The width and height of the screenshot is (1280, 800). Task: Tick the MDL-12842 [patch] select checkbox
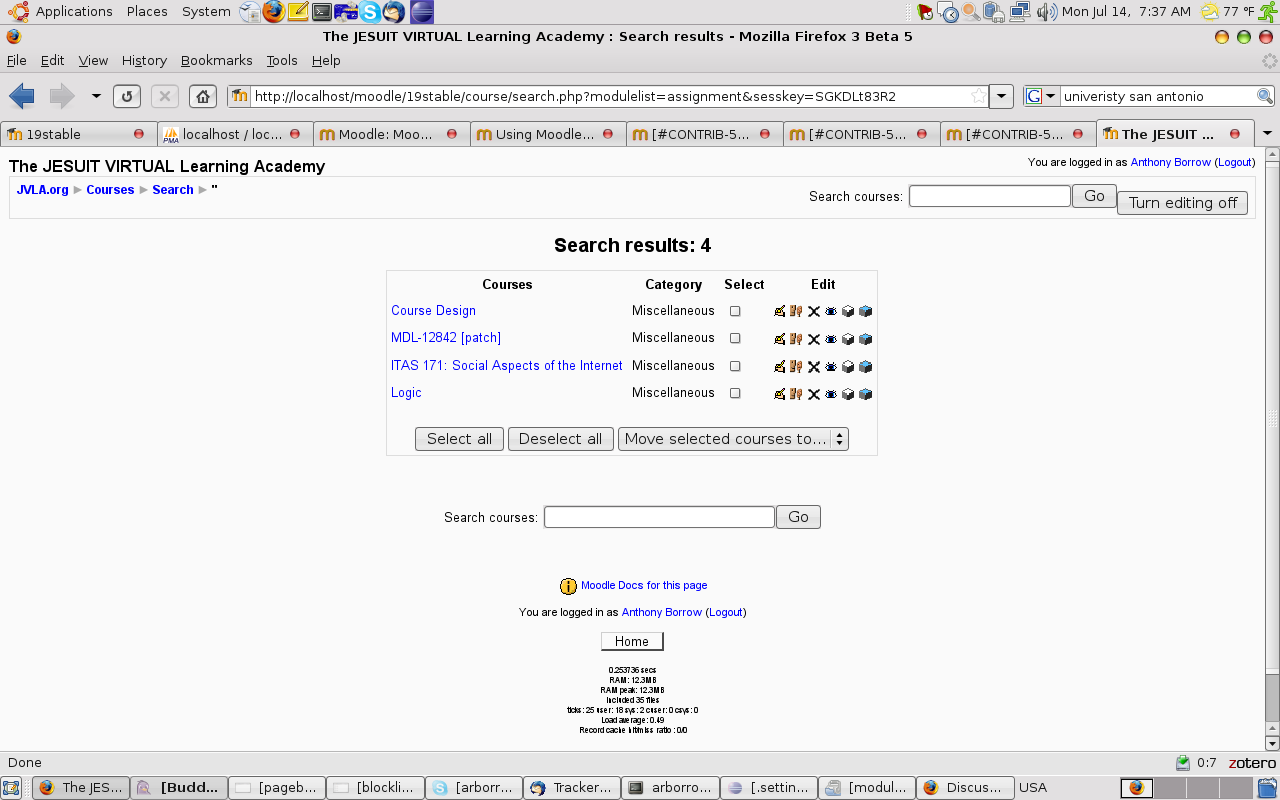[x=735, y=338]
